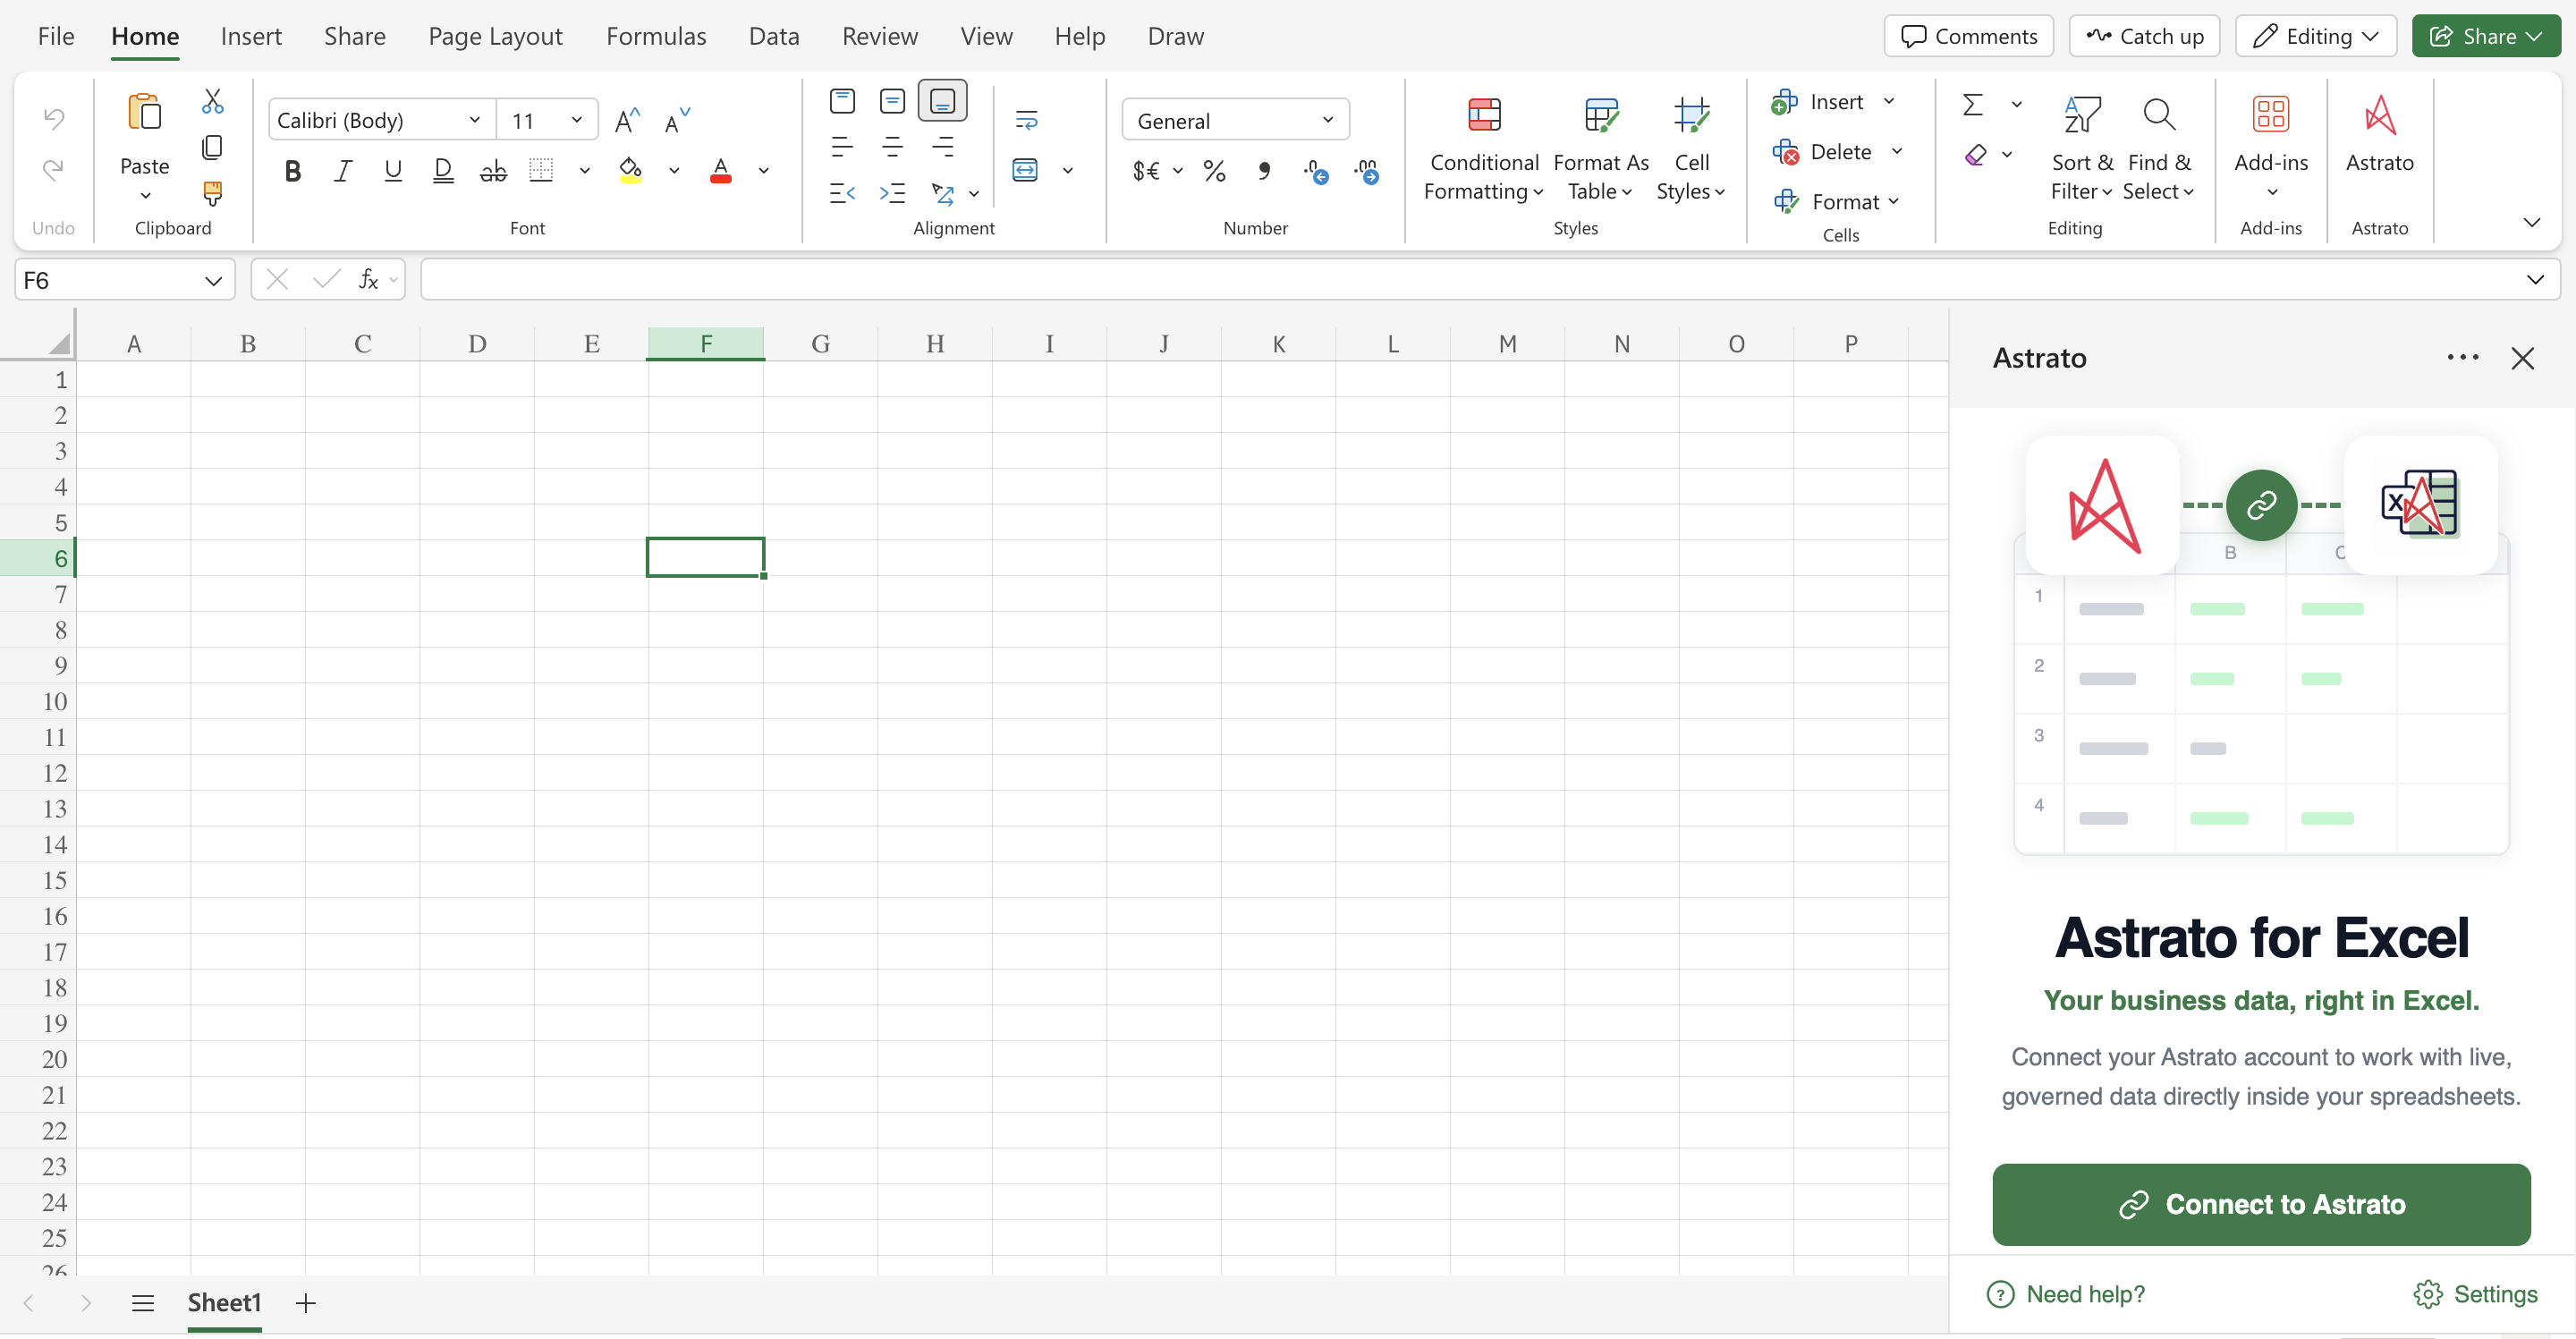Open Astrato panel Settings

(x=2475, y=1294)
